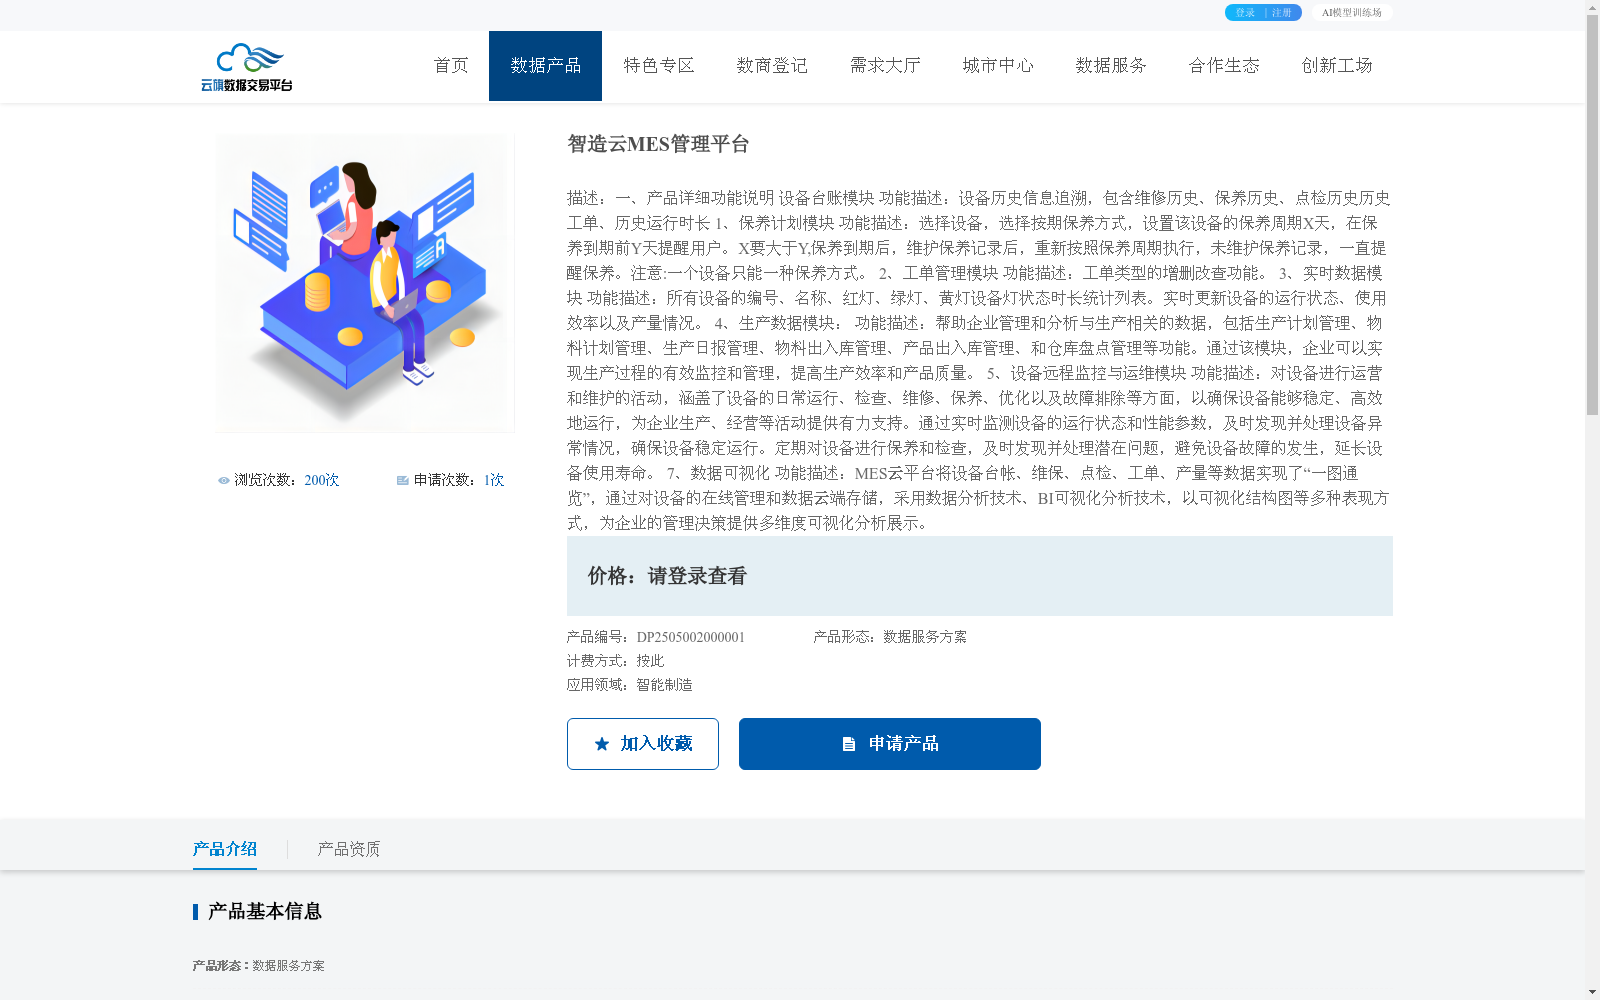
Task: Click the eye icon beside 浏览次数
Action: (224, 481)
